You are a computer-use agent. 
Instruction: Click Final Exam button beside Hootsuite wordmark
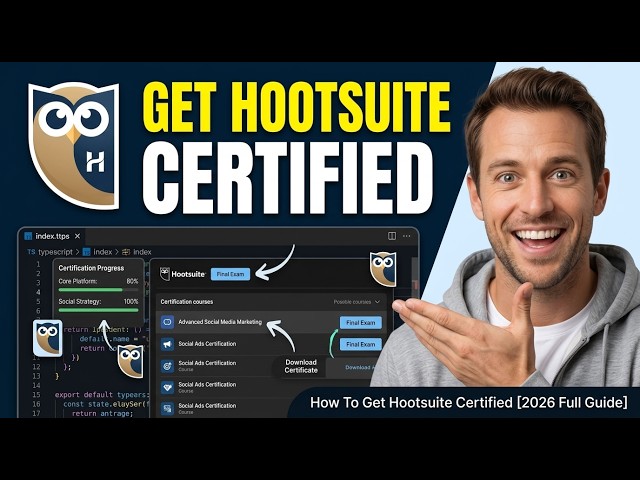tap(230, 274)
